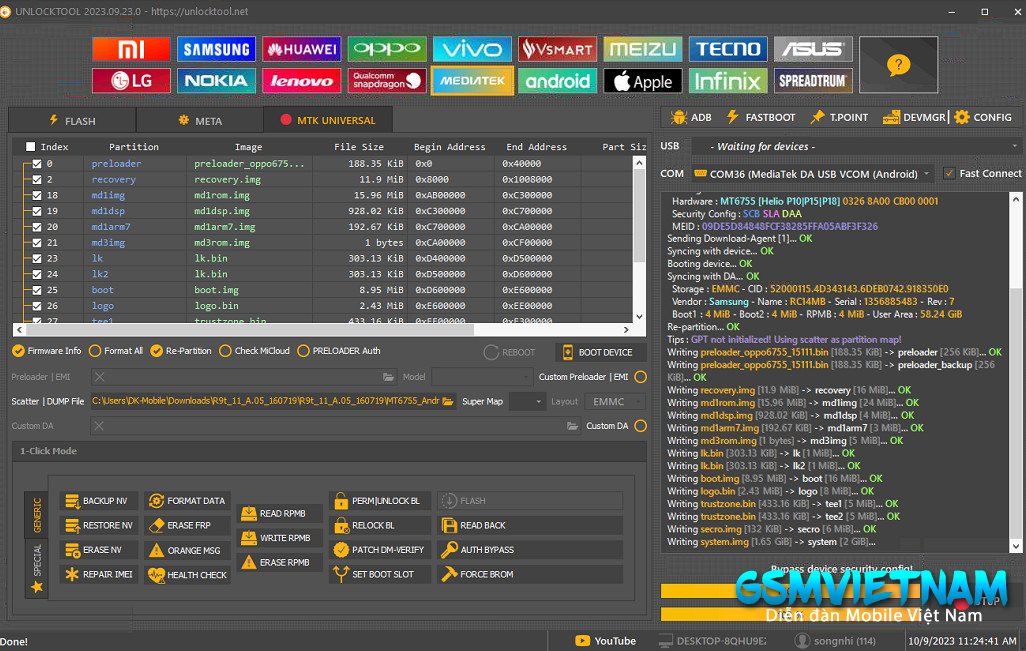Screen dimensions: 1026x651
Task: Uncheck the preloader partition row
Action: tap(37, 164)
